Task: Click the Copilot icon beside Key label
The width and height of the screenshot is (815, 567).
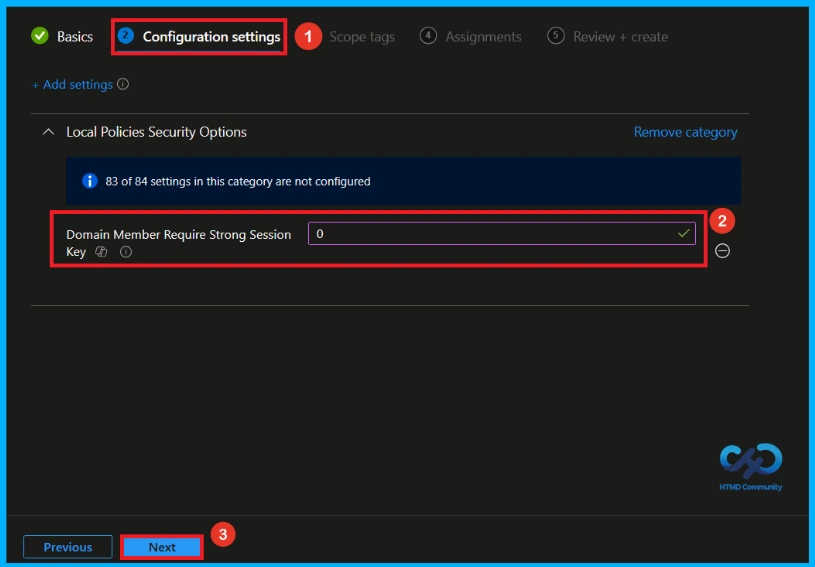Action: point(101,252)
